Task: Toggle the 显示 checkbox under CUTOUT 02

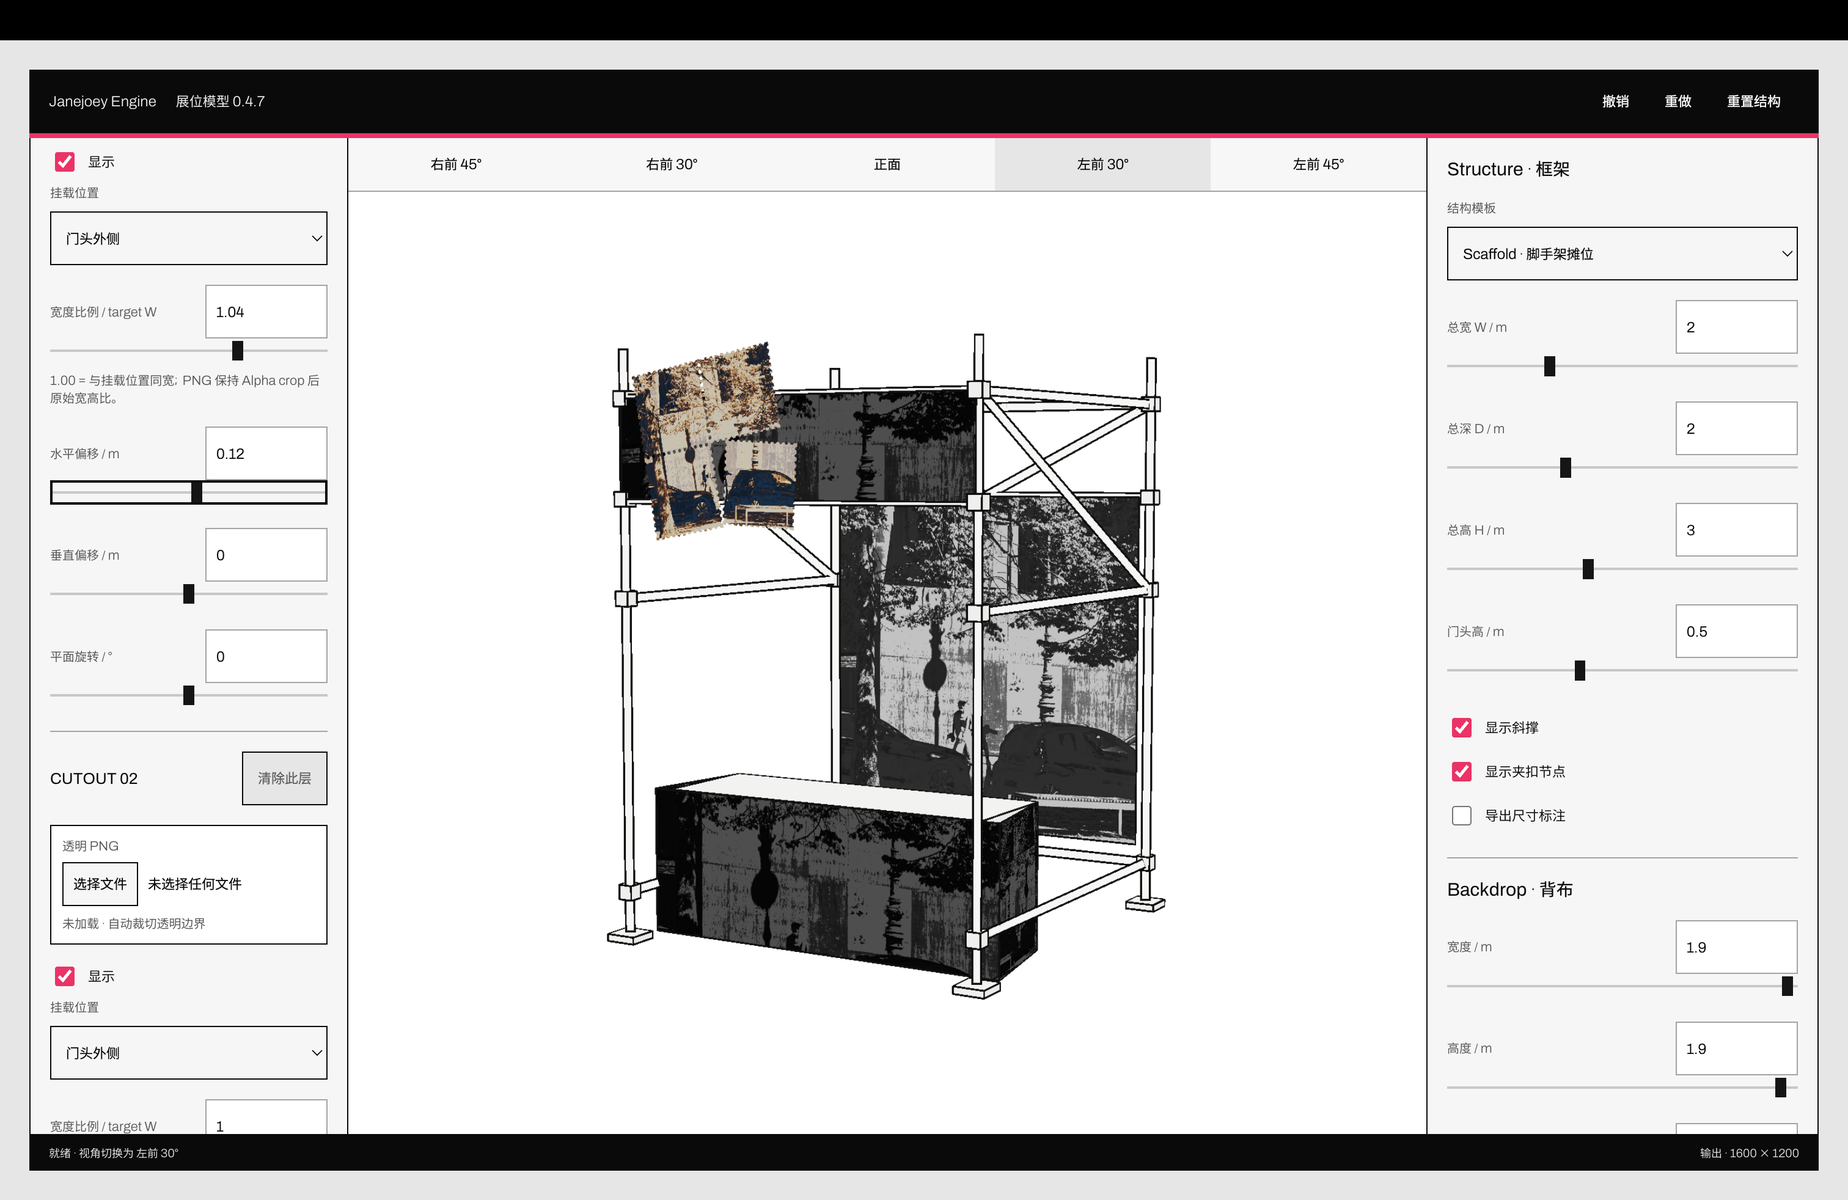Action: tap(65, 976)
